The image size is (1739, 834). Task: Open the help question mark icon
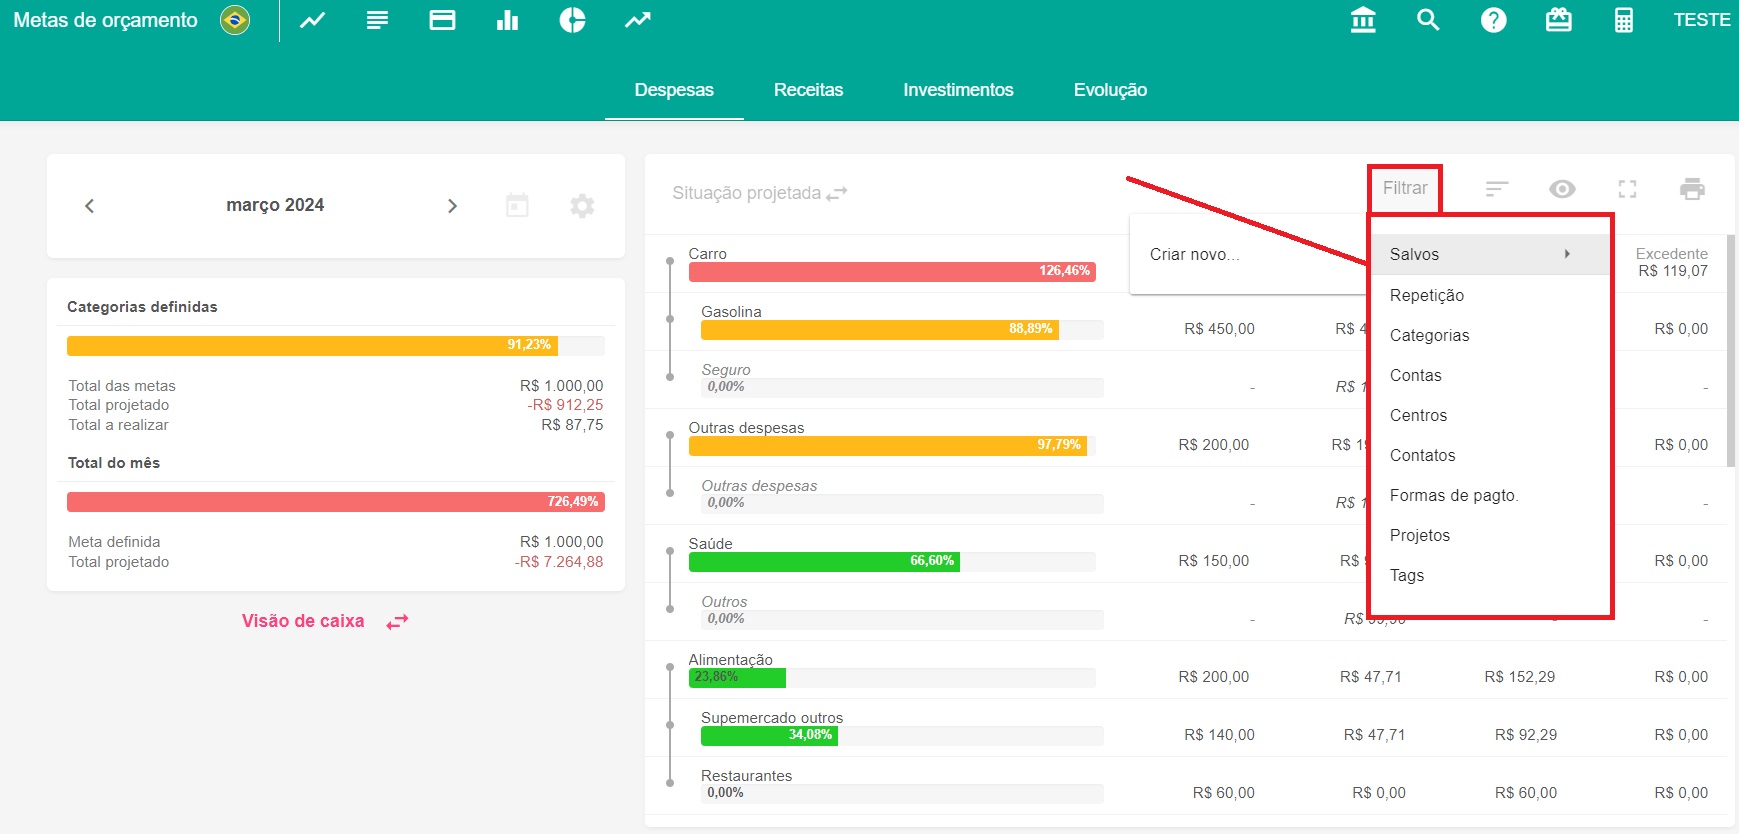click(1493, 20)
